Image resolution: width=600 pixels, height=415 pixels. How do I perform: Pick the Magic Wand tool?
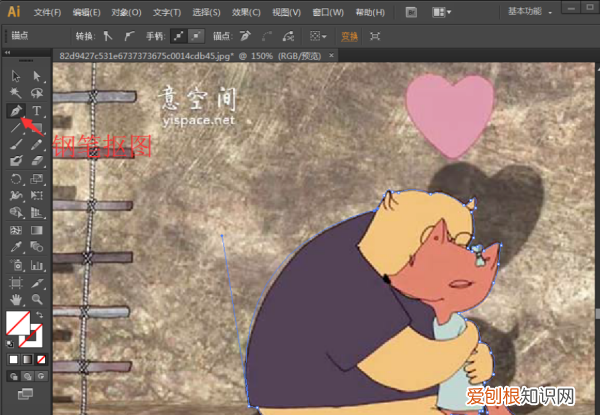click(16, 93)
